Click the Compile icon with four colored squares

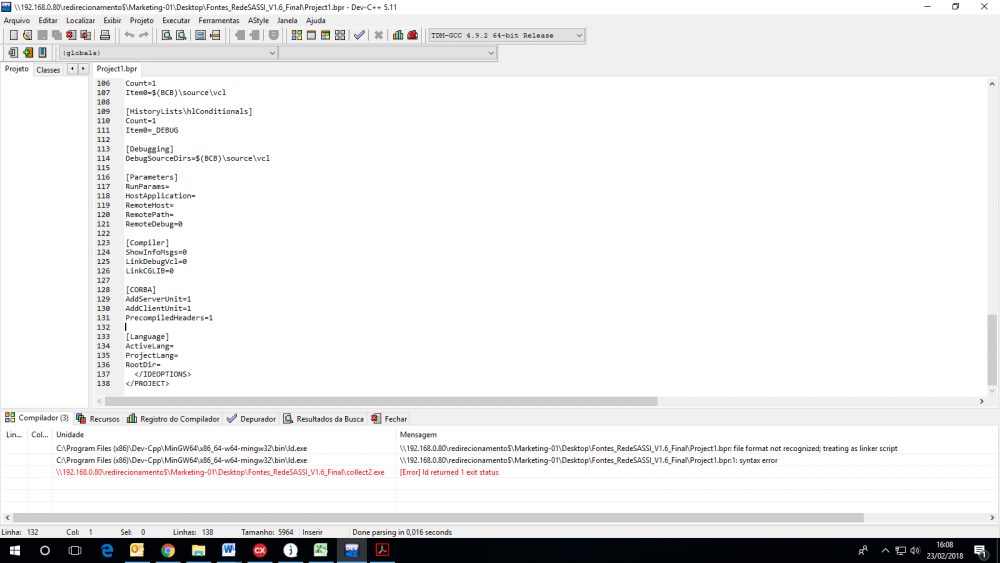tap(297, 35)
